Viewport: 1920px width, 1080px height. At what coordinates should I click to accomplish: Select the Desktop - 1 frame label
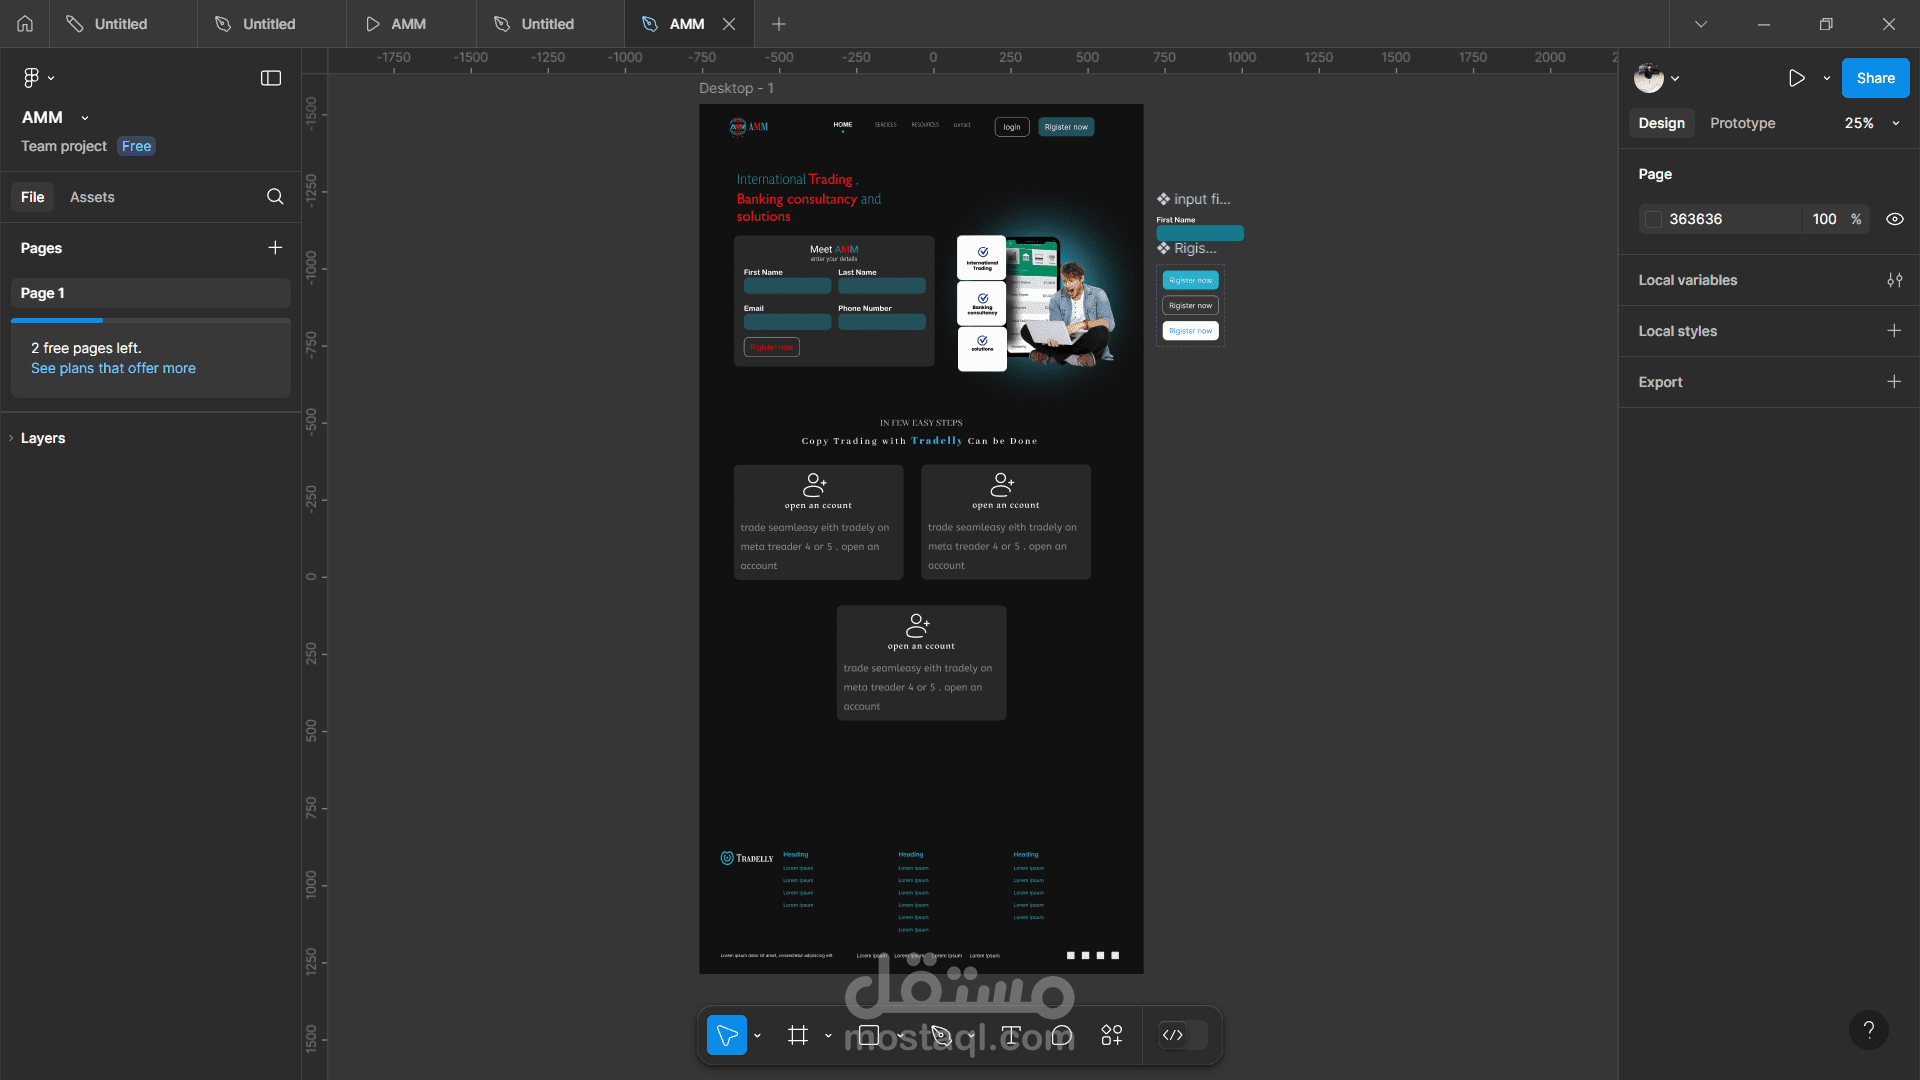click(736, 88)
